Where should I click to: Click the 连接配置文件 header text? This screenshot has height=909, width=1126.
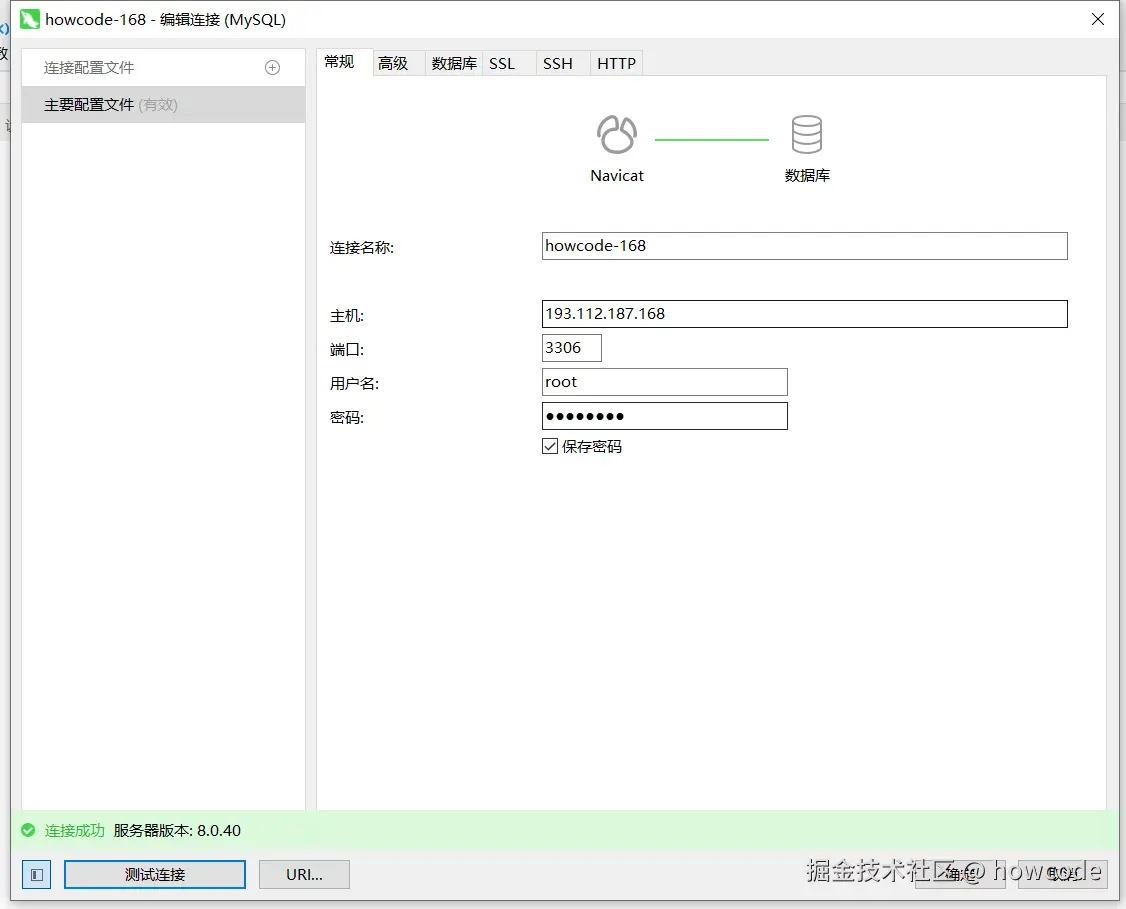(89, 67)
